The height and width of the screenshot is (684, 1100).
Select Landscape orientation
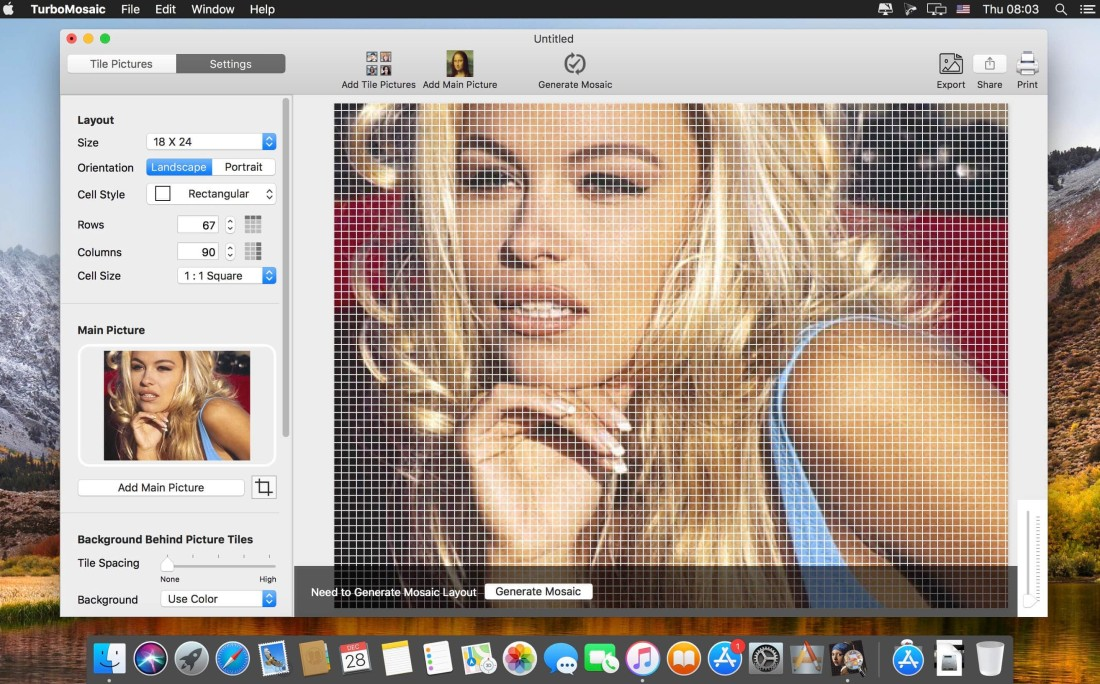pyautogui.click(x=179, y=167)
